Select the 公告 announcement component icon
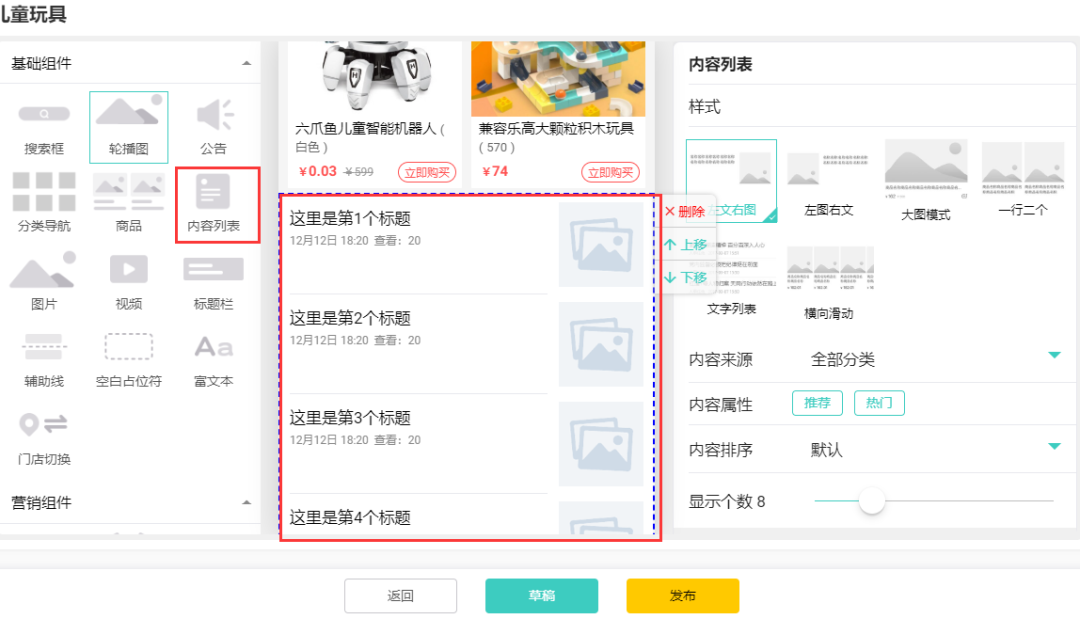This screenshot has height=619, width=1080. pos(213,120)
